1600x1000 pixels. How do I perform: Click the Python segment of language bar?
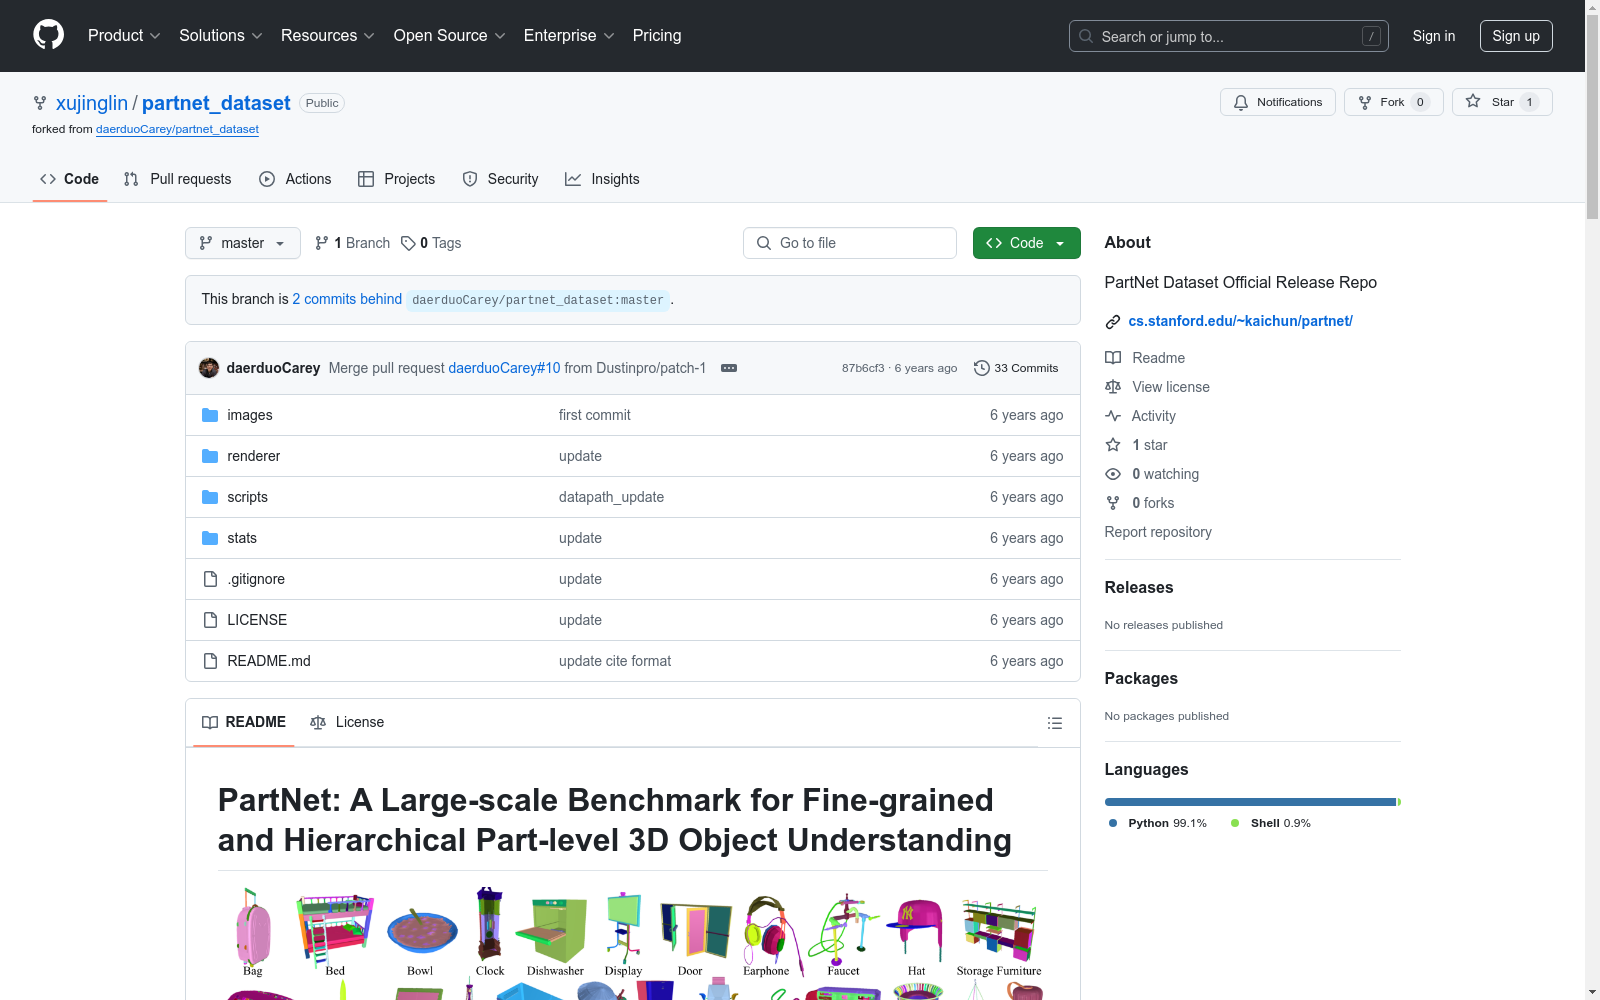point(1250,802)
